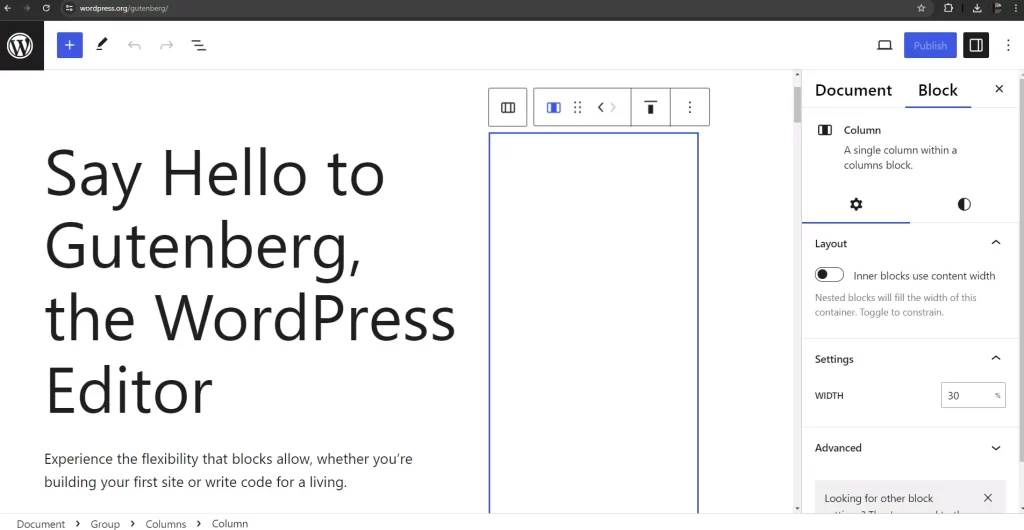Screen dimensions: 1024x530
Task: Open the block Styles tab
Action: pos(964,204)
